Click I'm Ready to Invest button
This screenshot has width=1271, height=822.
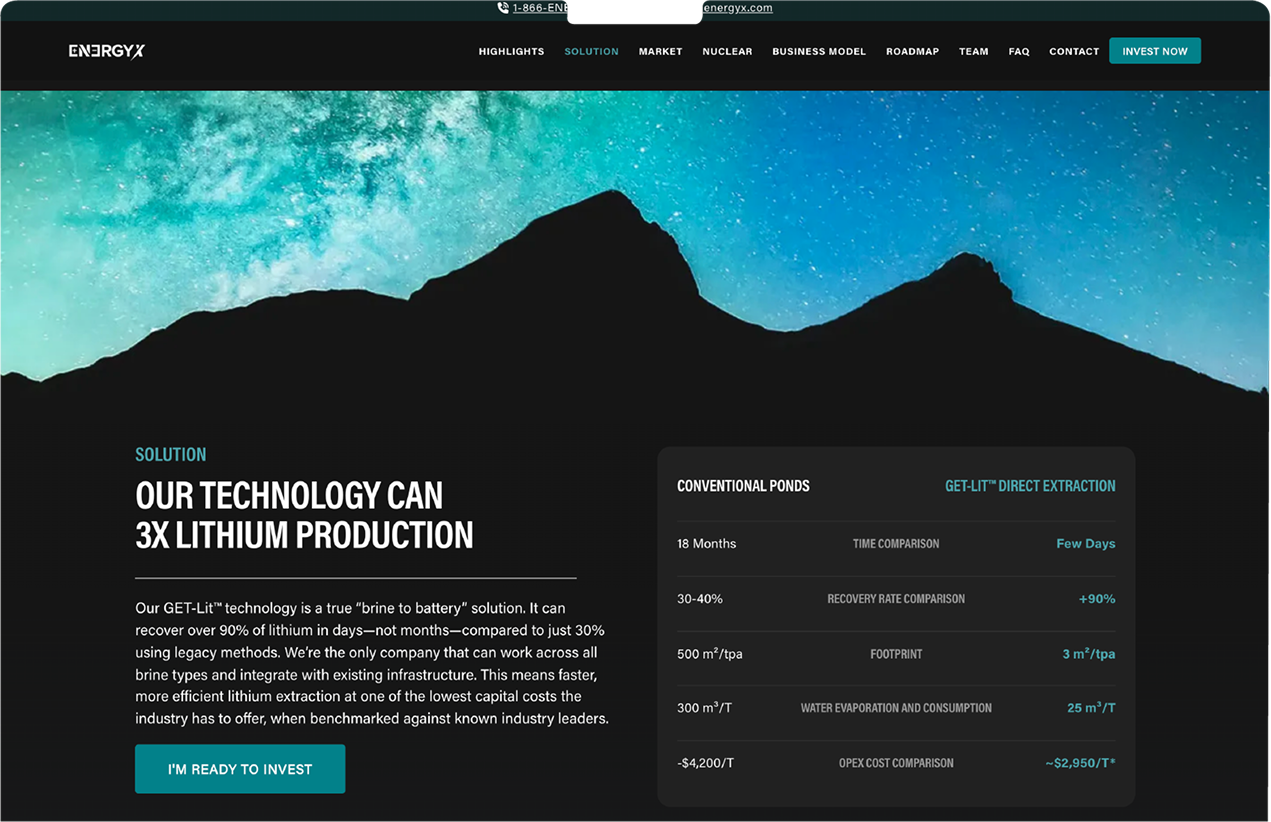coord(240,769)
